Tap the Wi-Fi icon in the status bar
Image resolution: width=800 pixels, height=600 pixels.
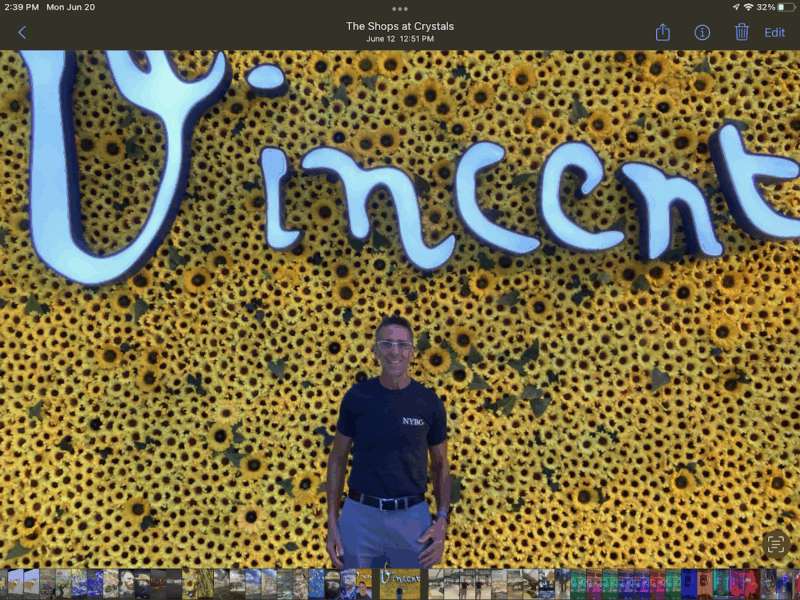click(x=748, y=7)
